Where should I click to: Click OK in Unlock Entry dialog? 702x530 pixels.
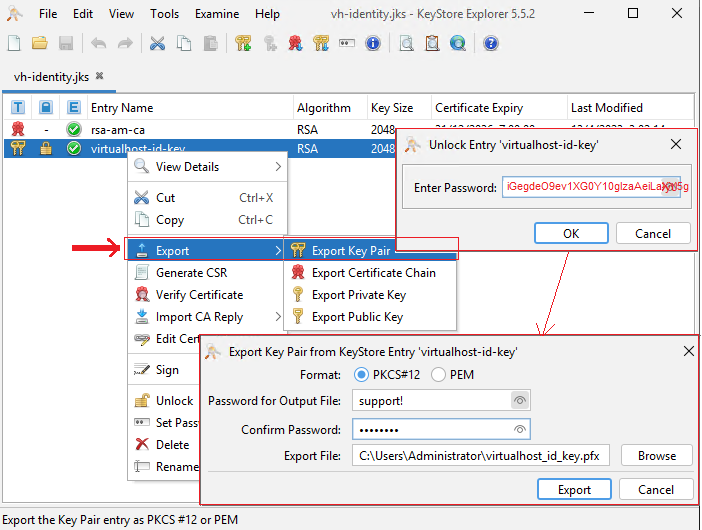coord(571,233)
